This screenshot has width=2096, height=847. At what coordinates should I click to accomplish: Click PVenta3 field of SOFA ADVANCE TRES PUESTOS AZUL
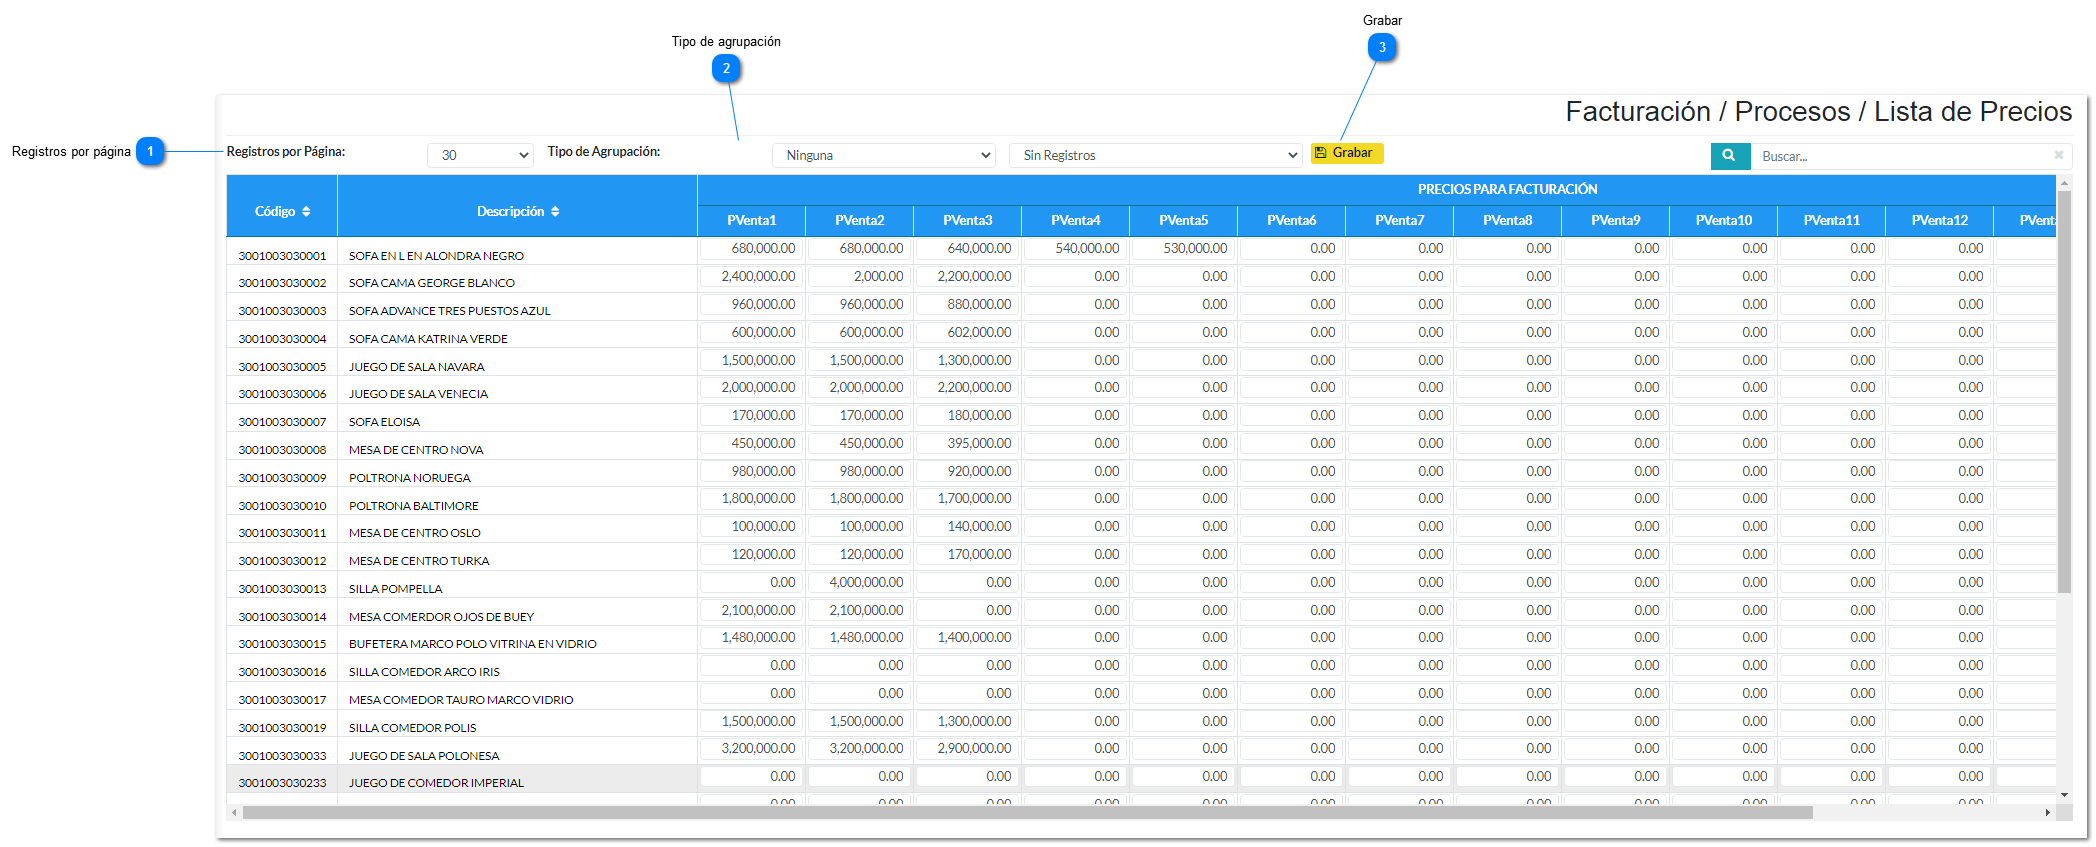click(967, 305)
